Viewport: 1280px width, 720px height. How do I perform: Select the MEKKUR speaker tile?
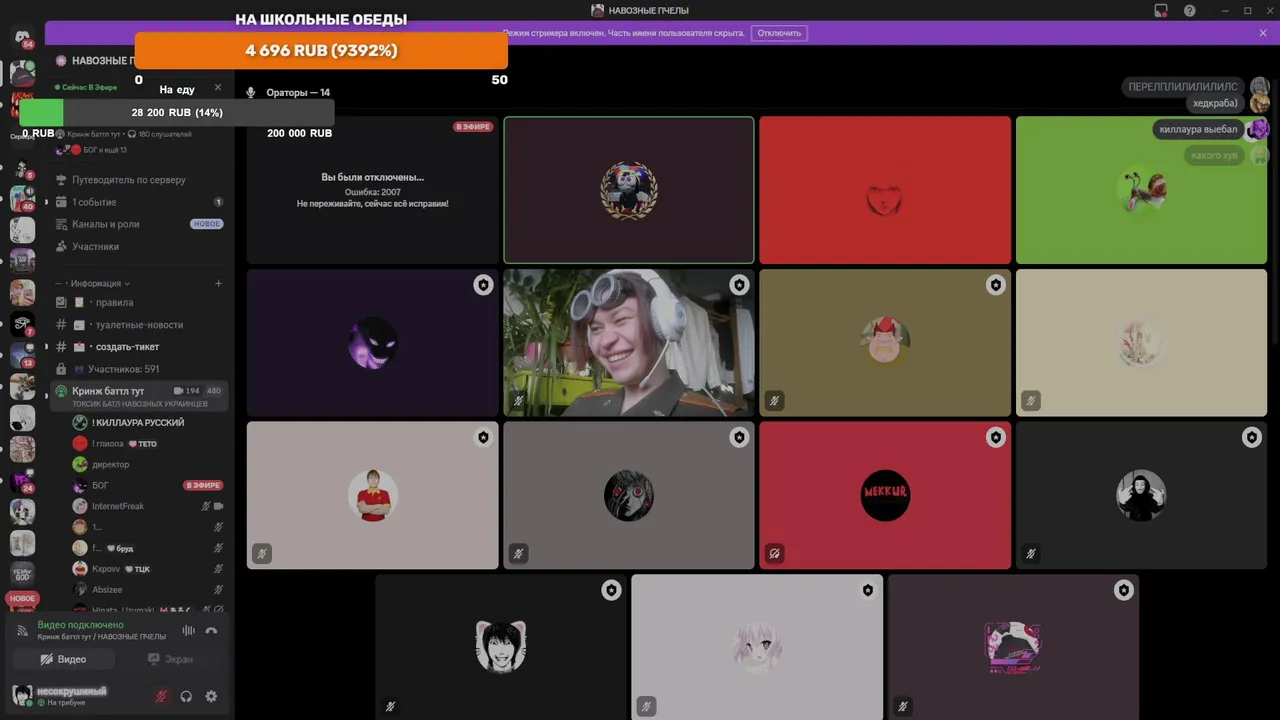coord(885,495)
